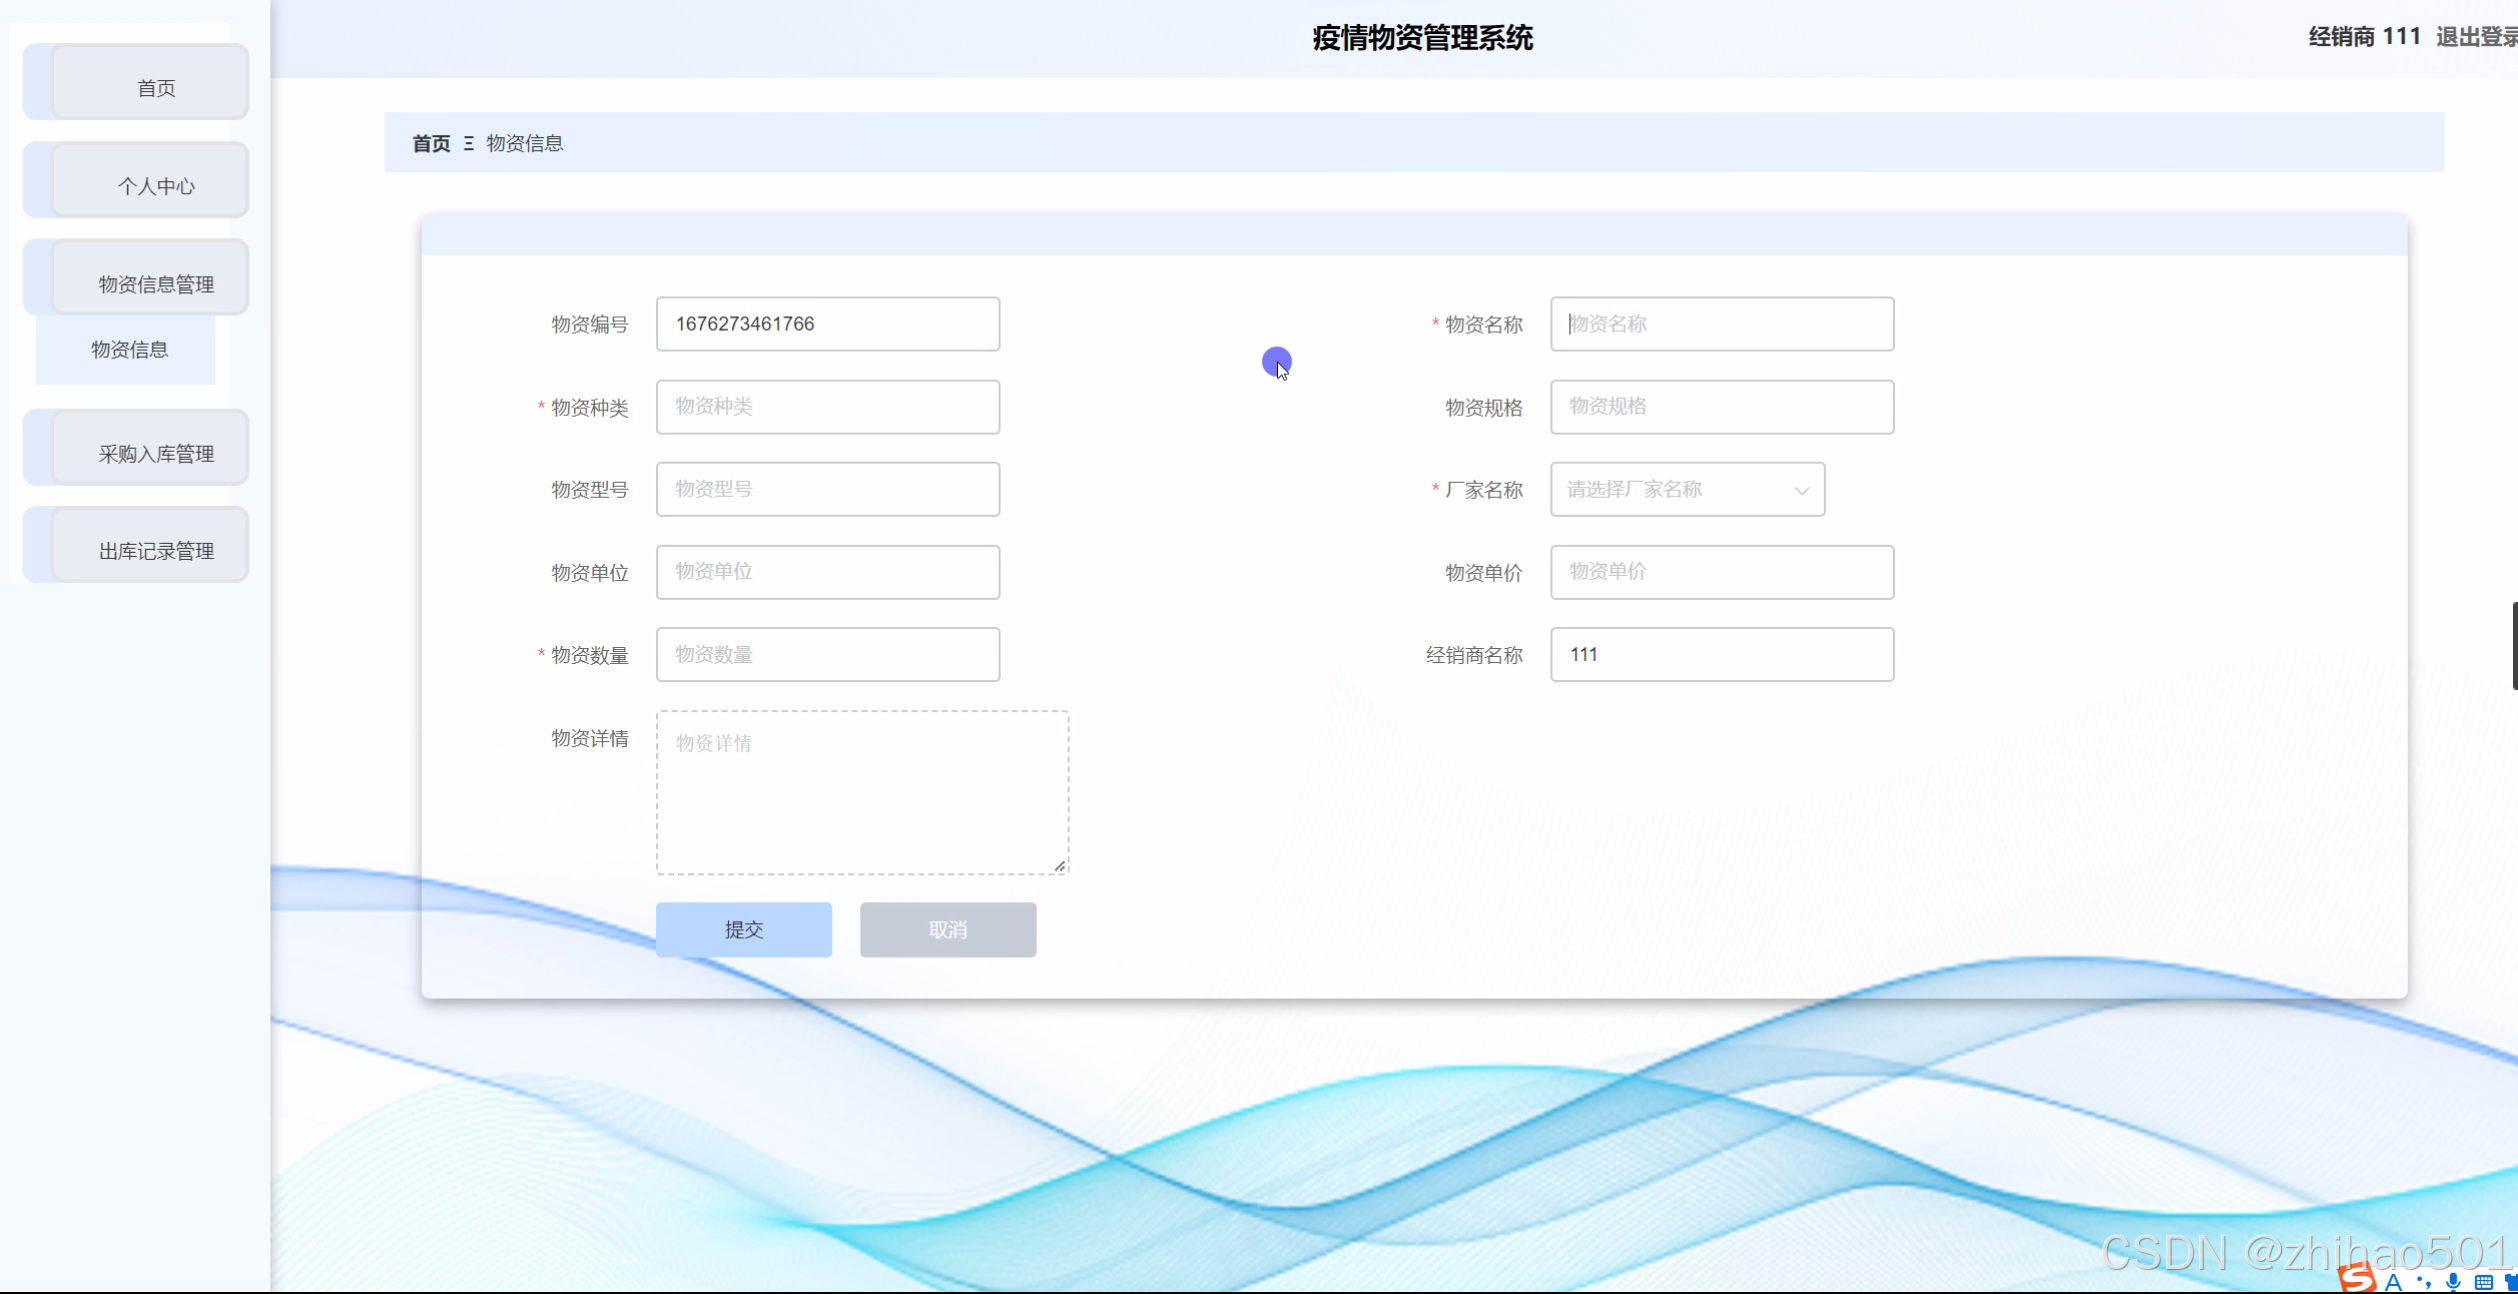Image resolution: width=2518 pixels, height=1294 pixels.
Task: Click the 退出登录 logout link
Action: pos(2474,37)
